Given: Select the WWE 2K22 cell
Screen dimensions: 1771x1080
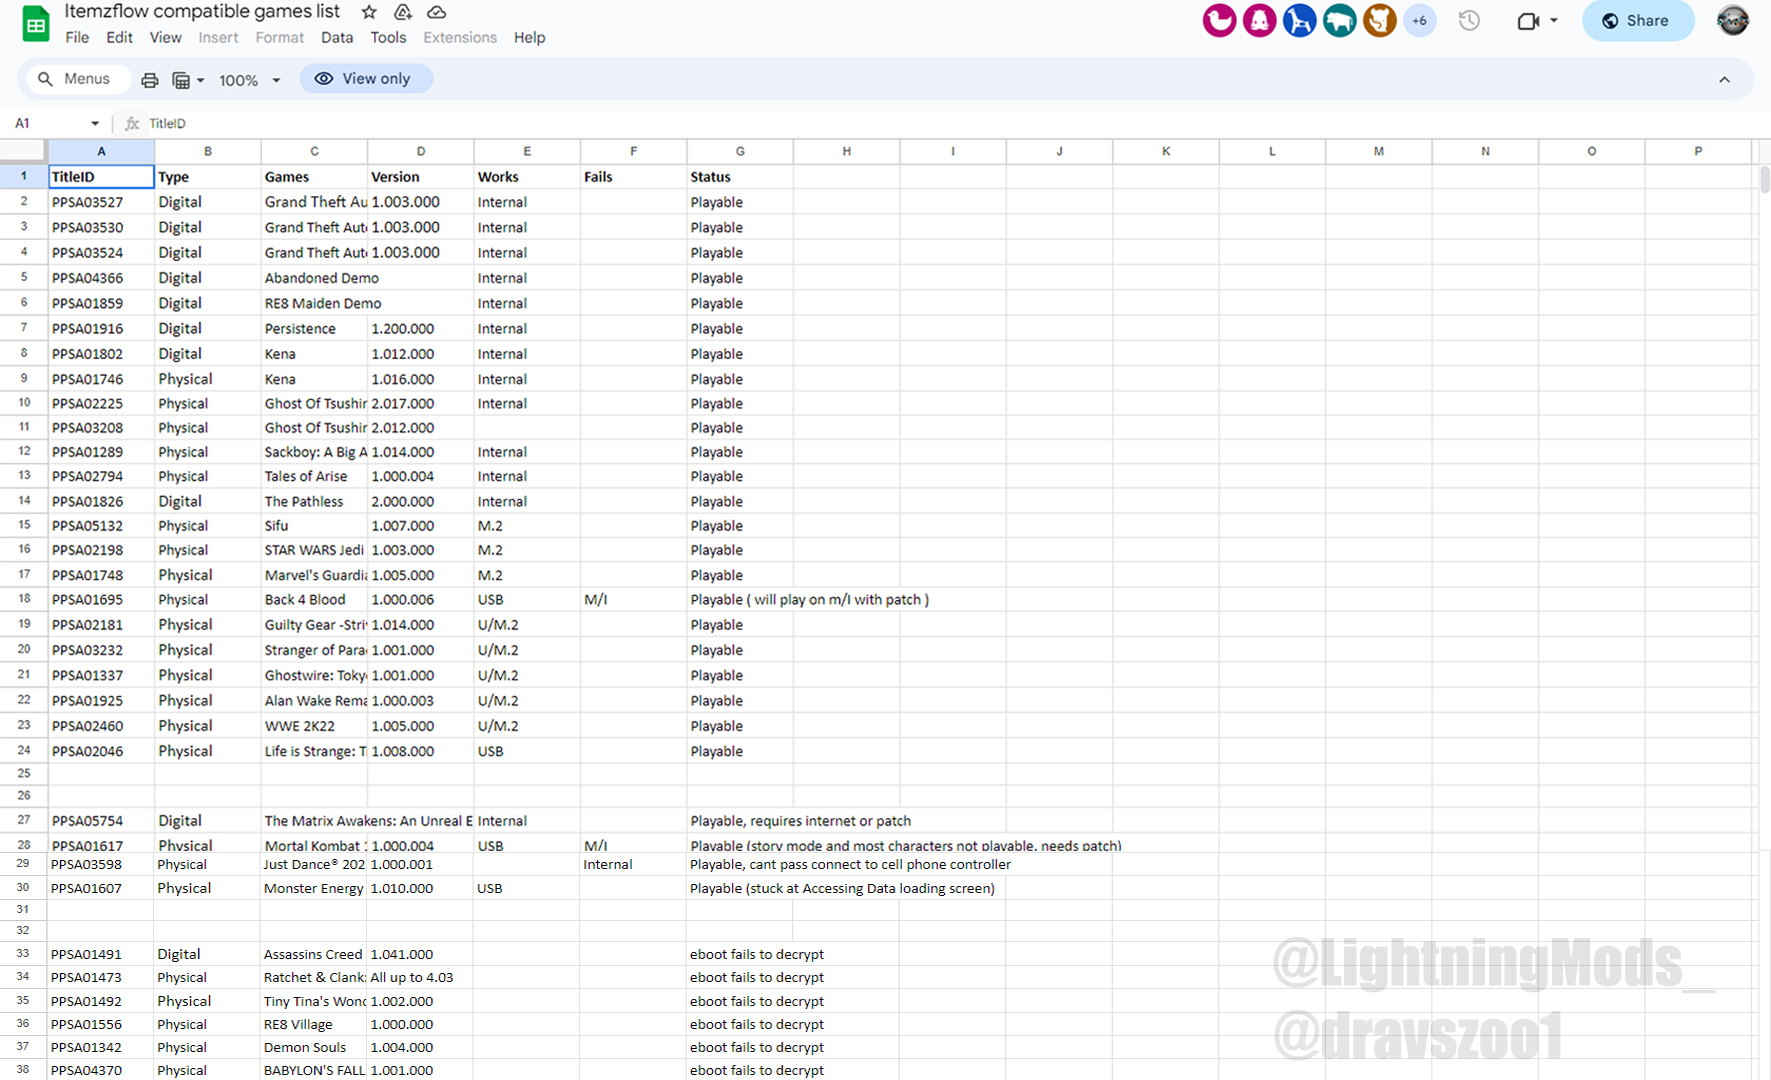Looking at the screenshot, I should coord(314,726).
